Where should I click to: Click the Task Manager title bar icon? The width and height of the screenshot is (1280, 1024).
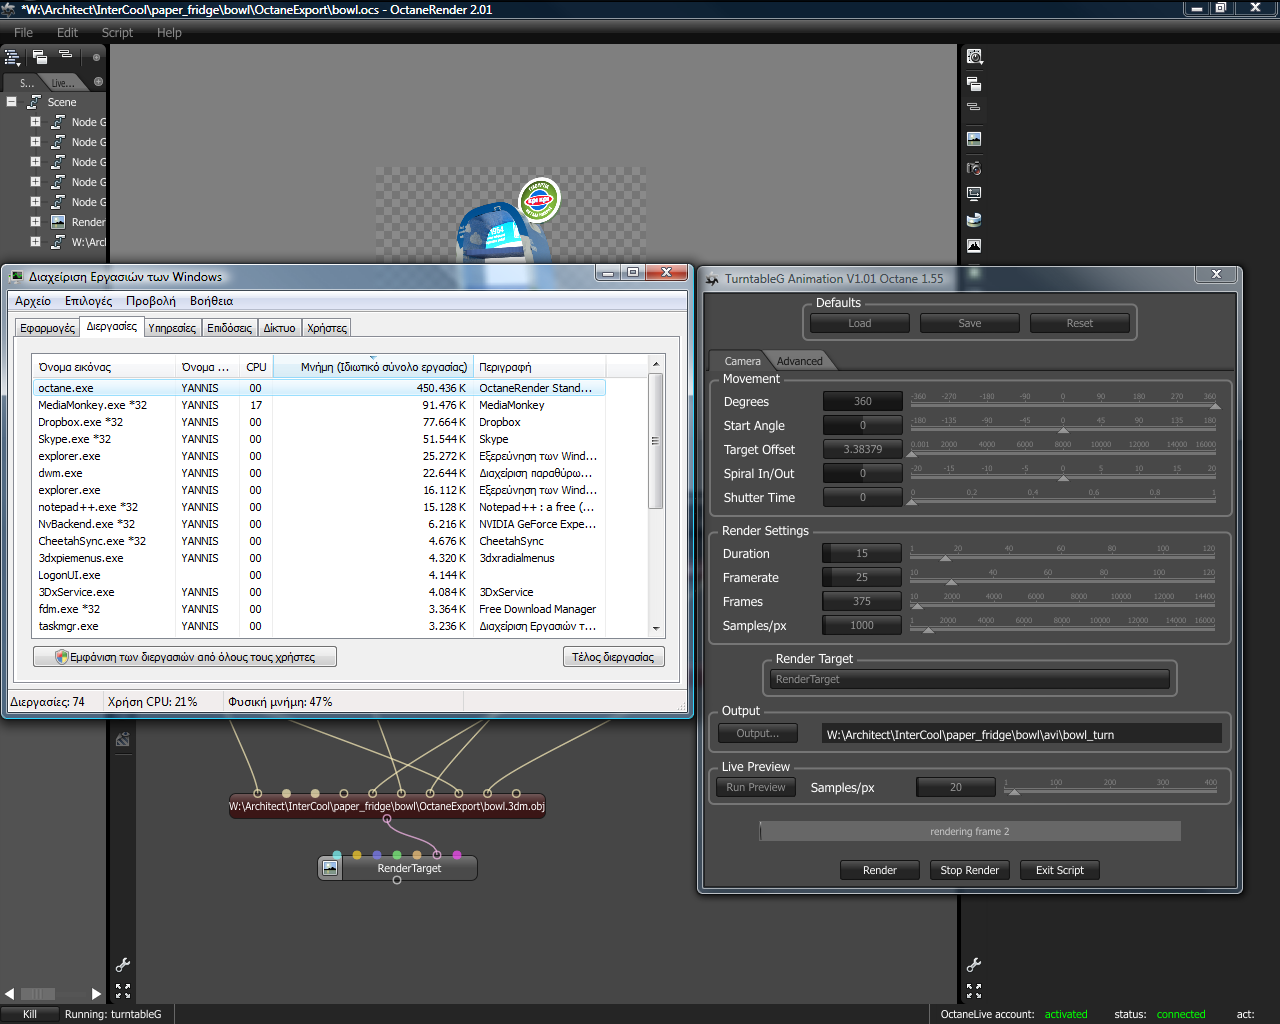pos(16,277)
